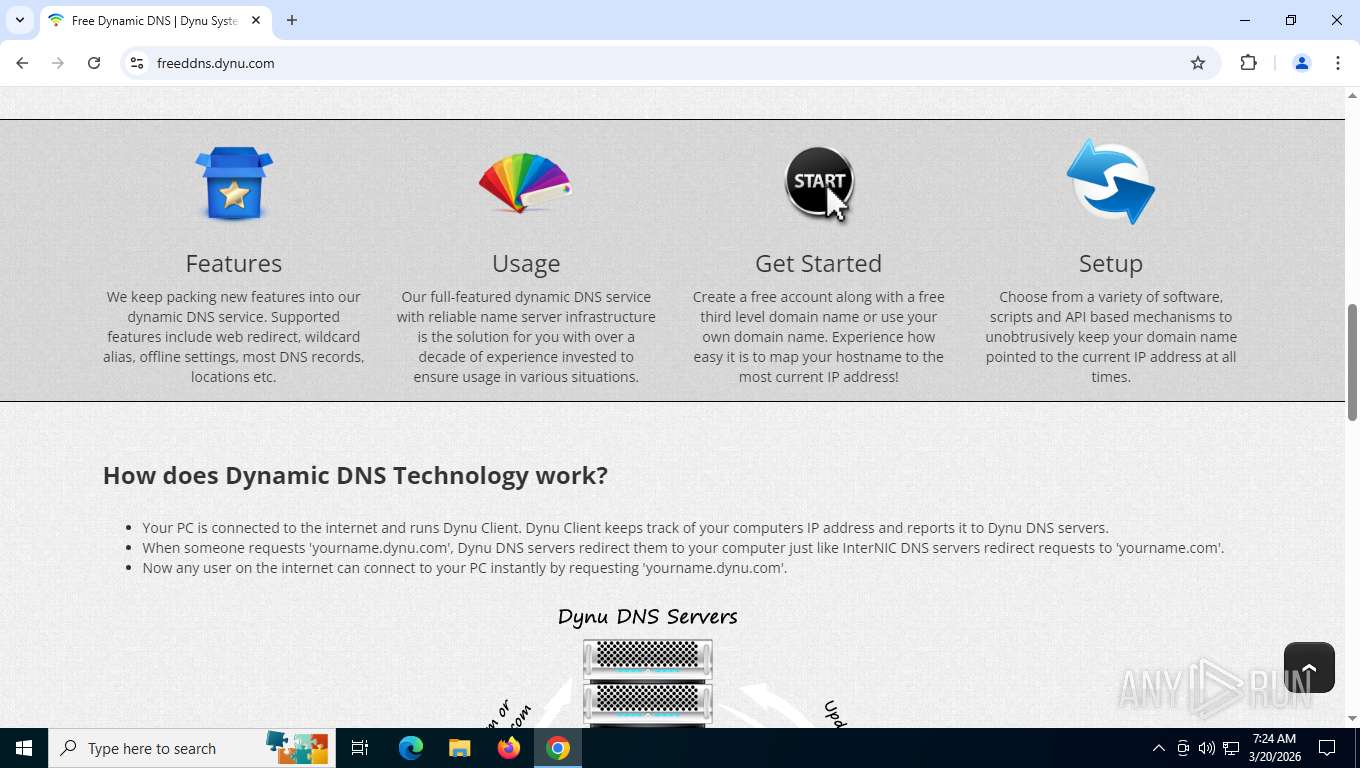Viewport: 1360px width, 768px height.
Task: Click the black START button icon
Action: click(x=819, y=183)
